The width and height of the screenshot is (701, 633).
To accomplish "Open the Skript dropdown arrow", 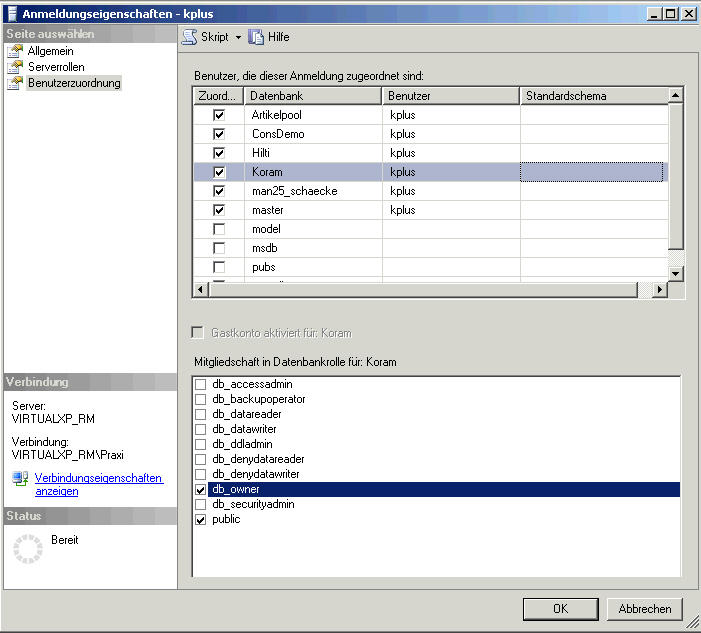I will pos(238,37).
